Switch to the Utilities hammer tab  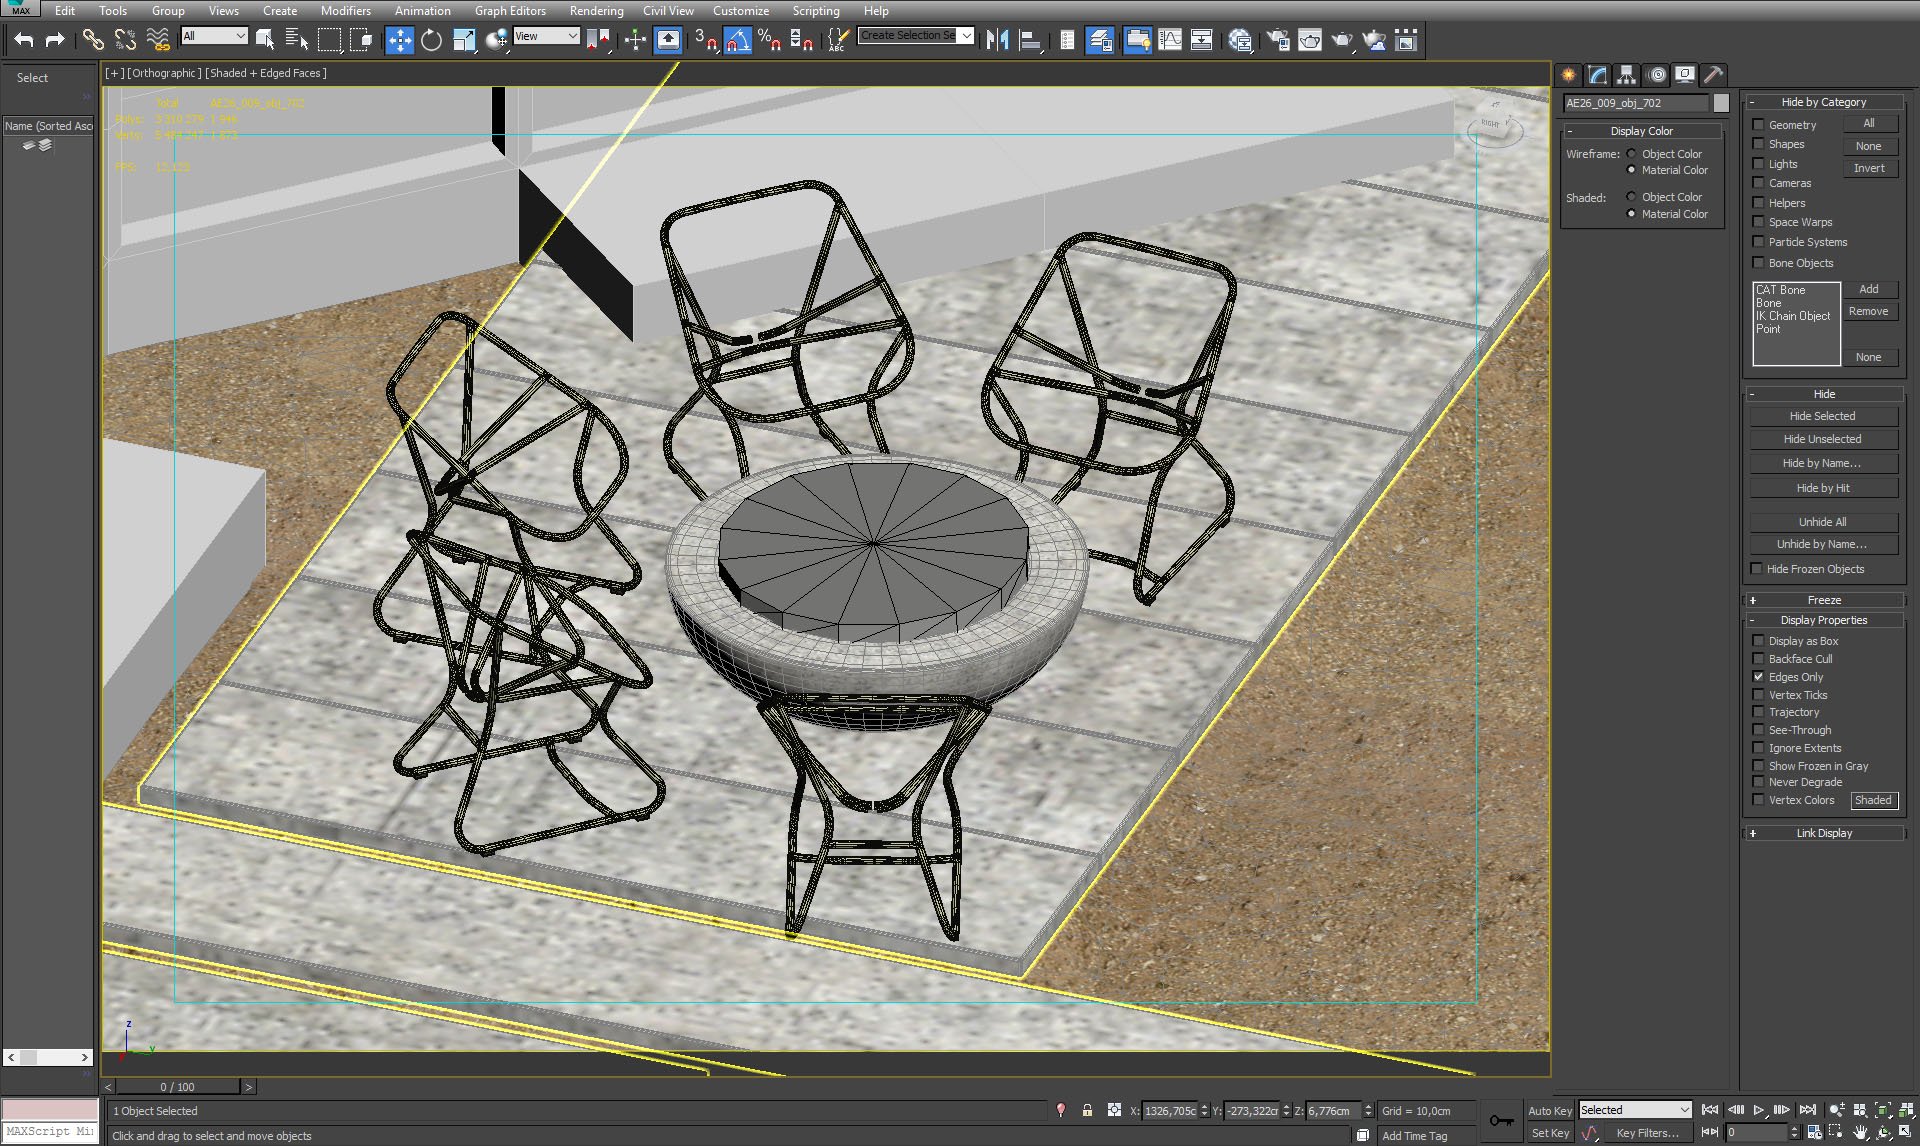click(1713, 74)
